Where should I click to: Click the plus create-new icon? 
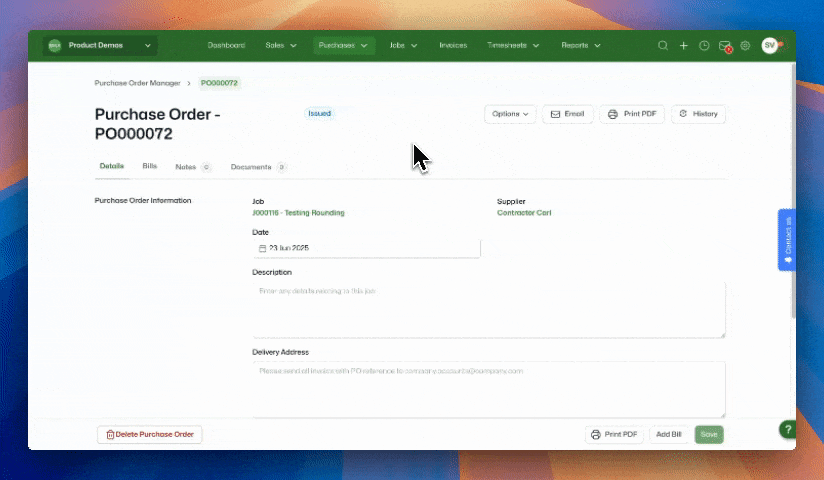click(x=683, y=46)
